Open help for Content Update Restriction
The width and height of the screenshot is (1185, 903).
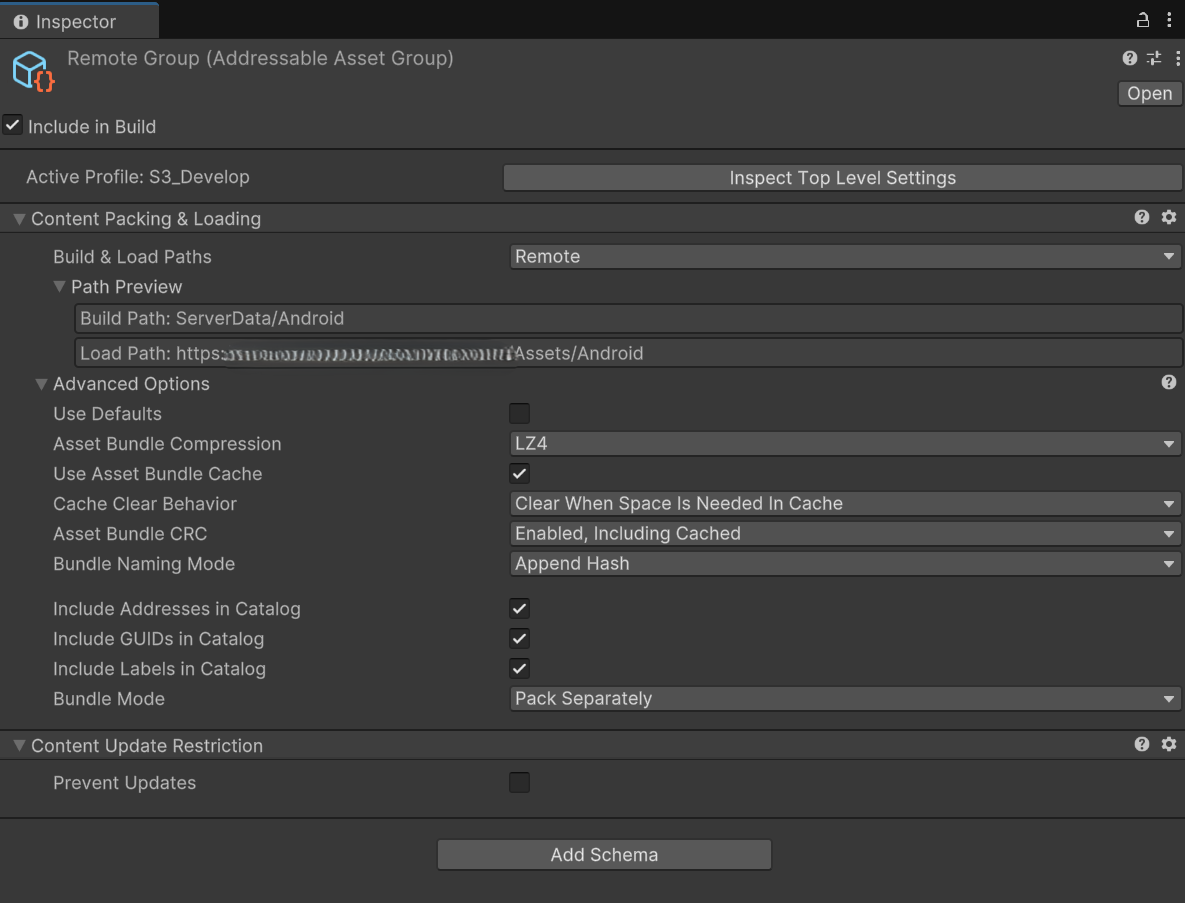pyautogui.click(x=1141, y=744)
